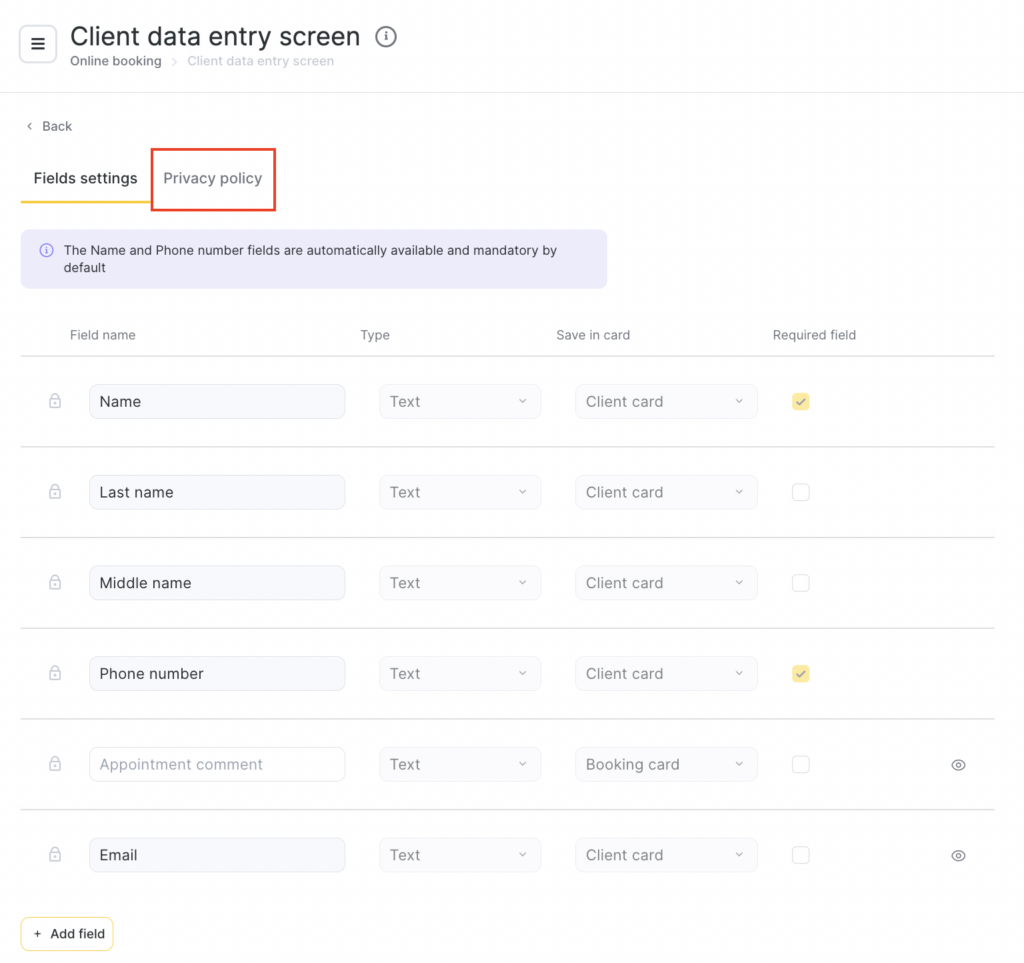Click the lock icon beside Phone number
Screen dimensions: 1024x963
pos(55,674)
